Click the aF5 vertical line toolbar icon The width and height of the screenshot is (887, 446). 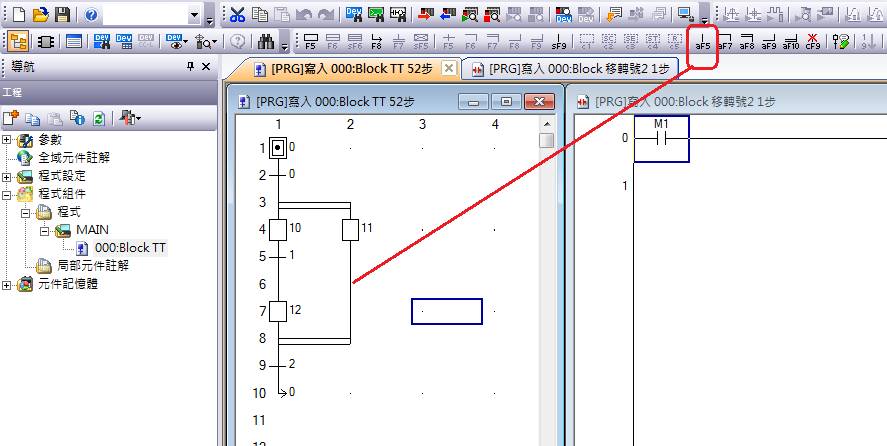[x=703, y=42]
